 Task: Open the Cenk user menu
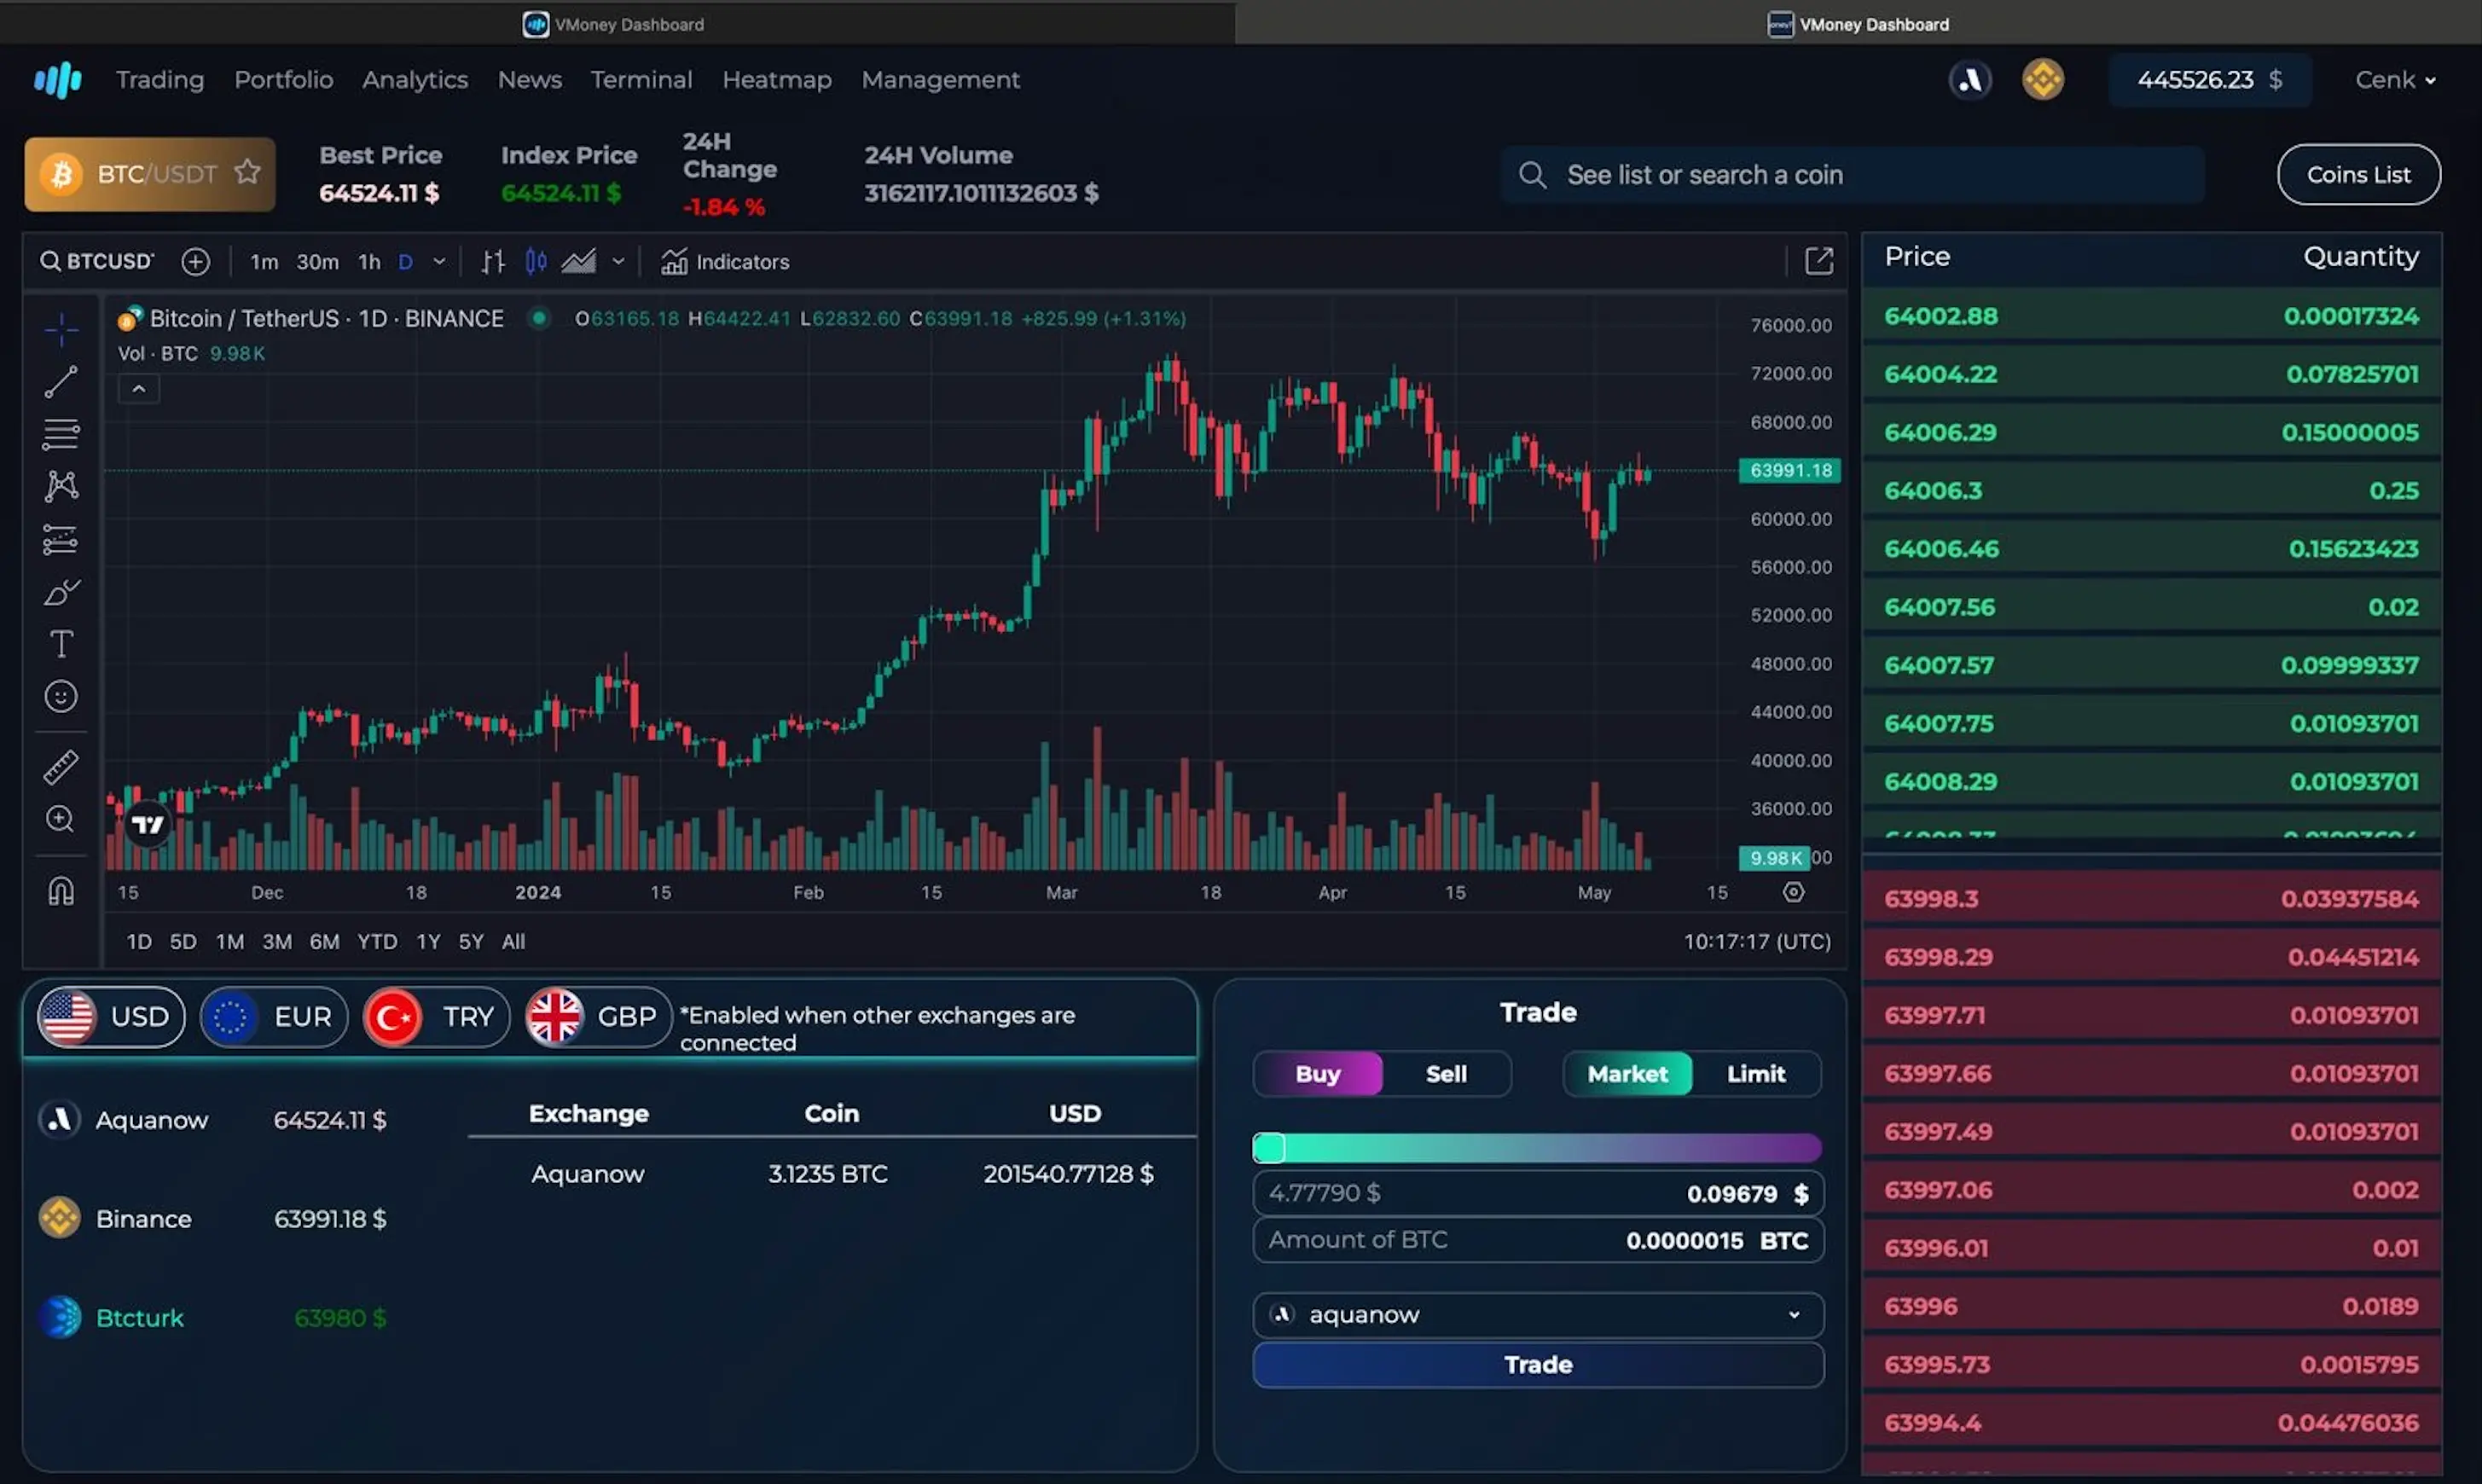(x=2395, y=80)
